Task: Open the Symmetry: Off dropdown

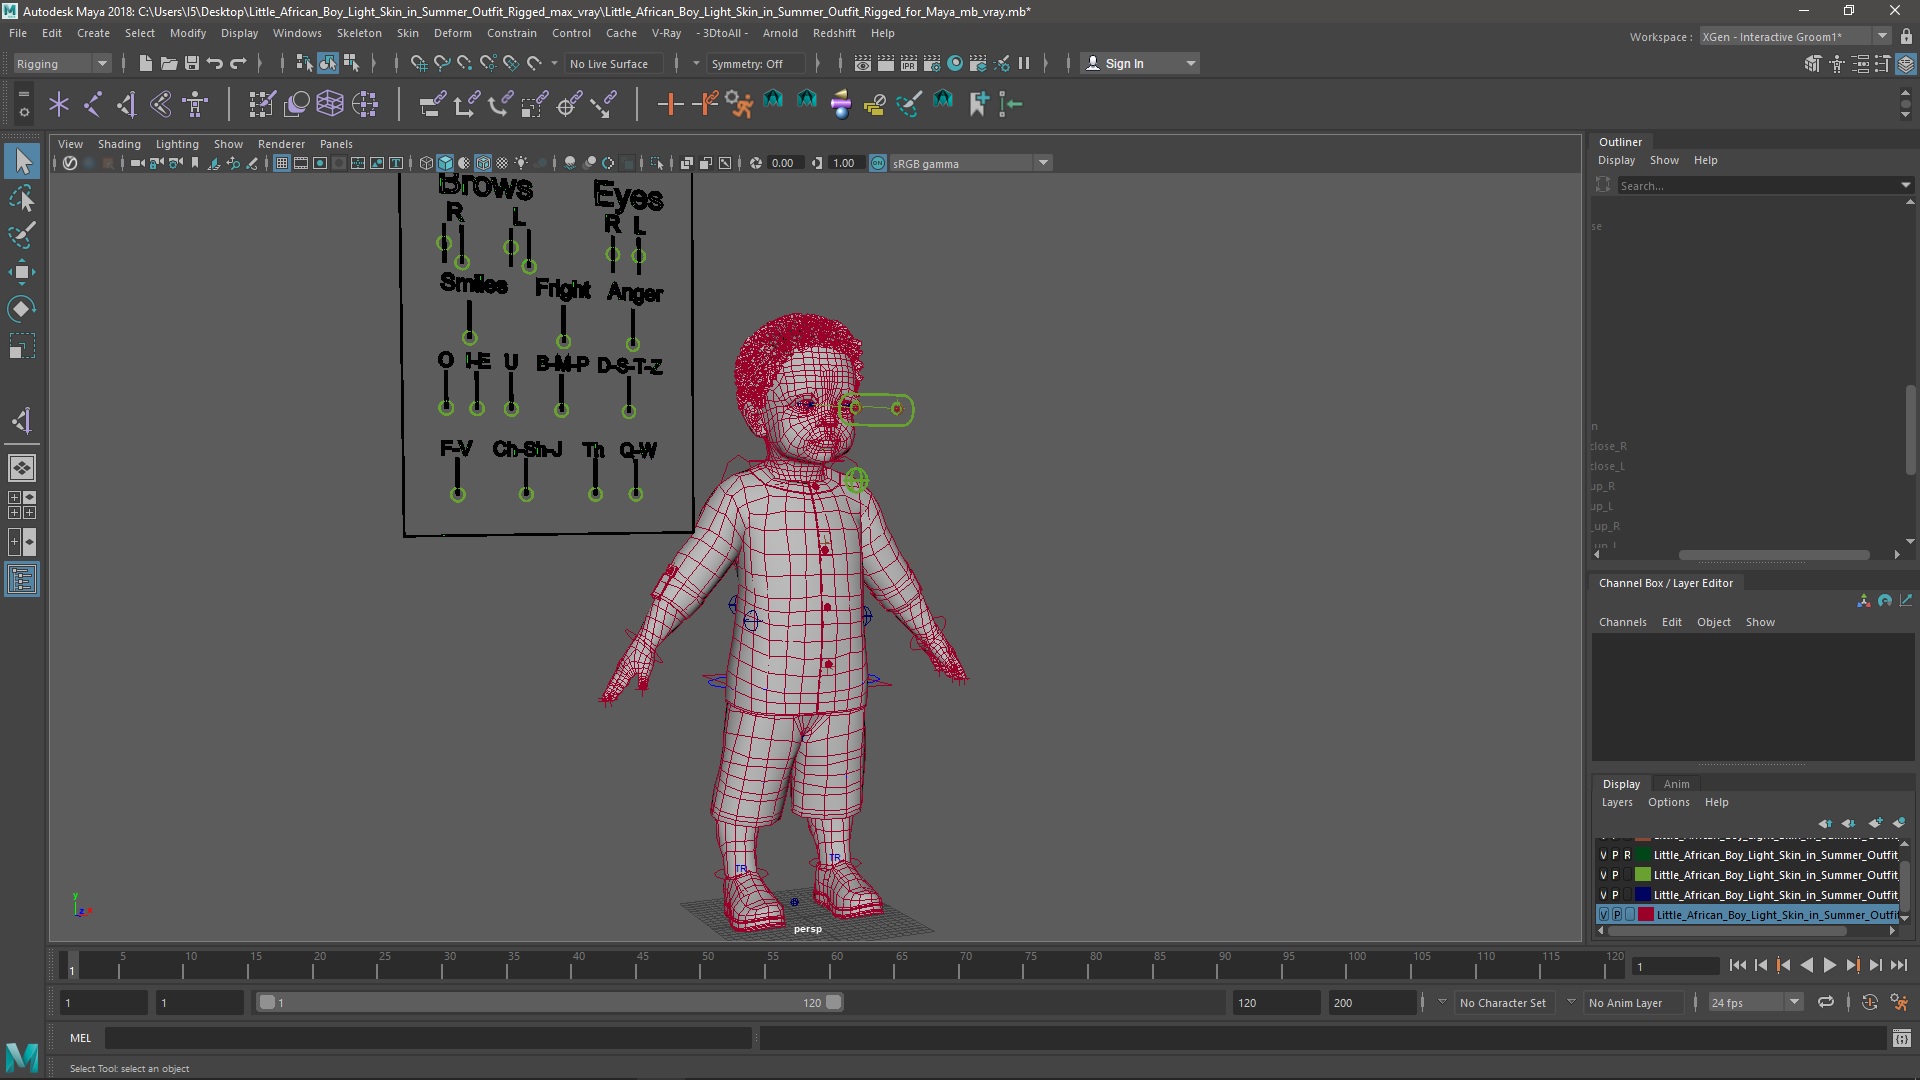Action: (x=756, y=63)
